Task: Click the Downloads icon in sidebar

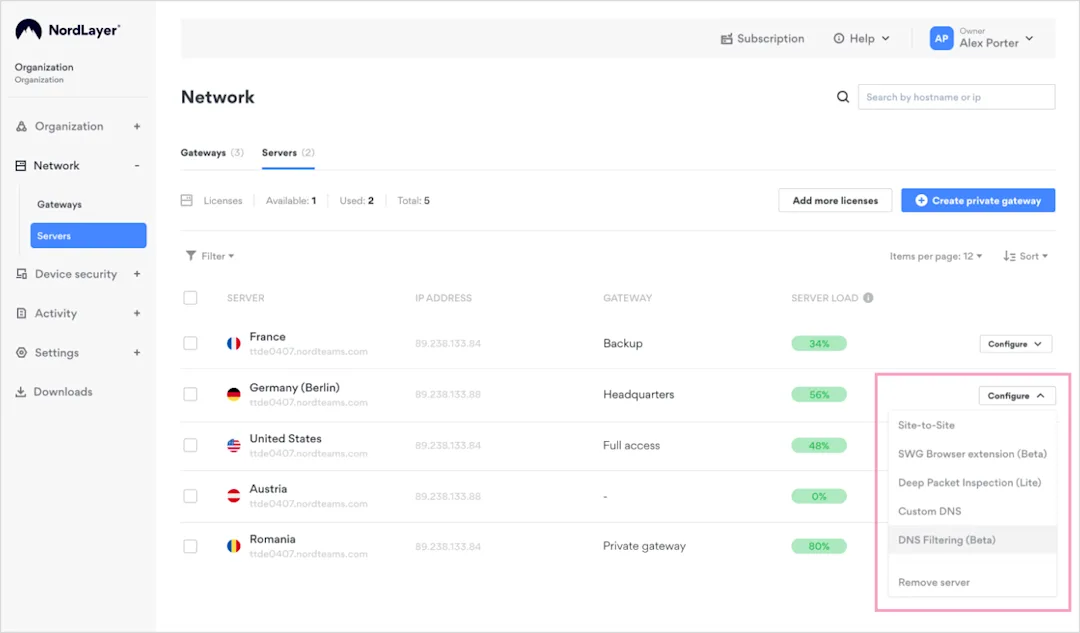Action: coord(23,391)
